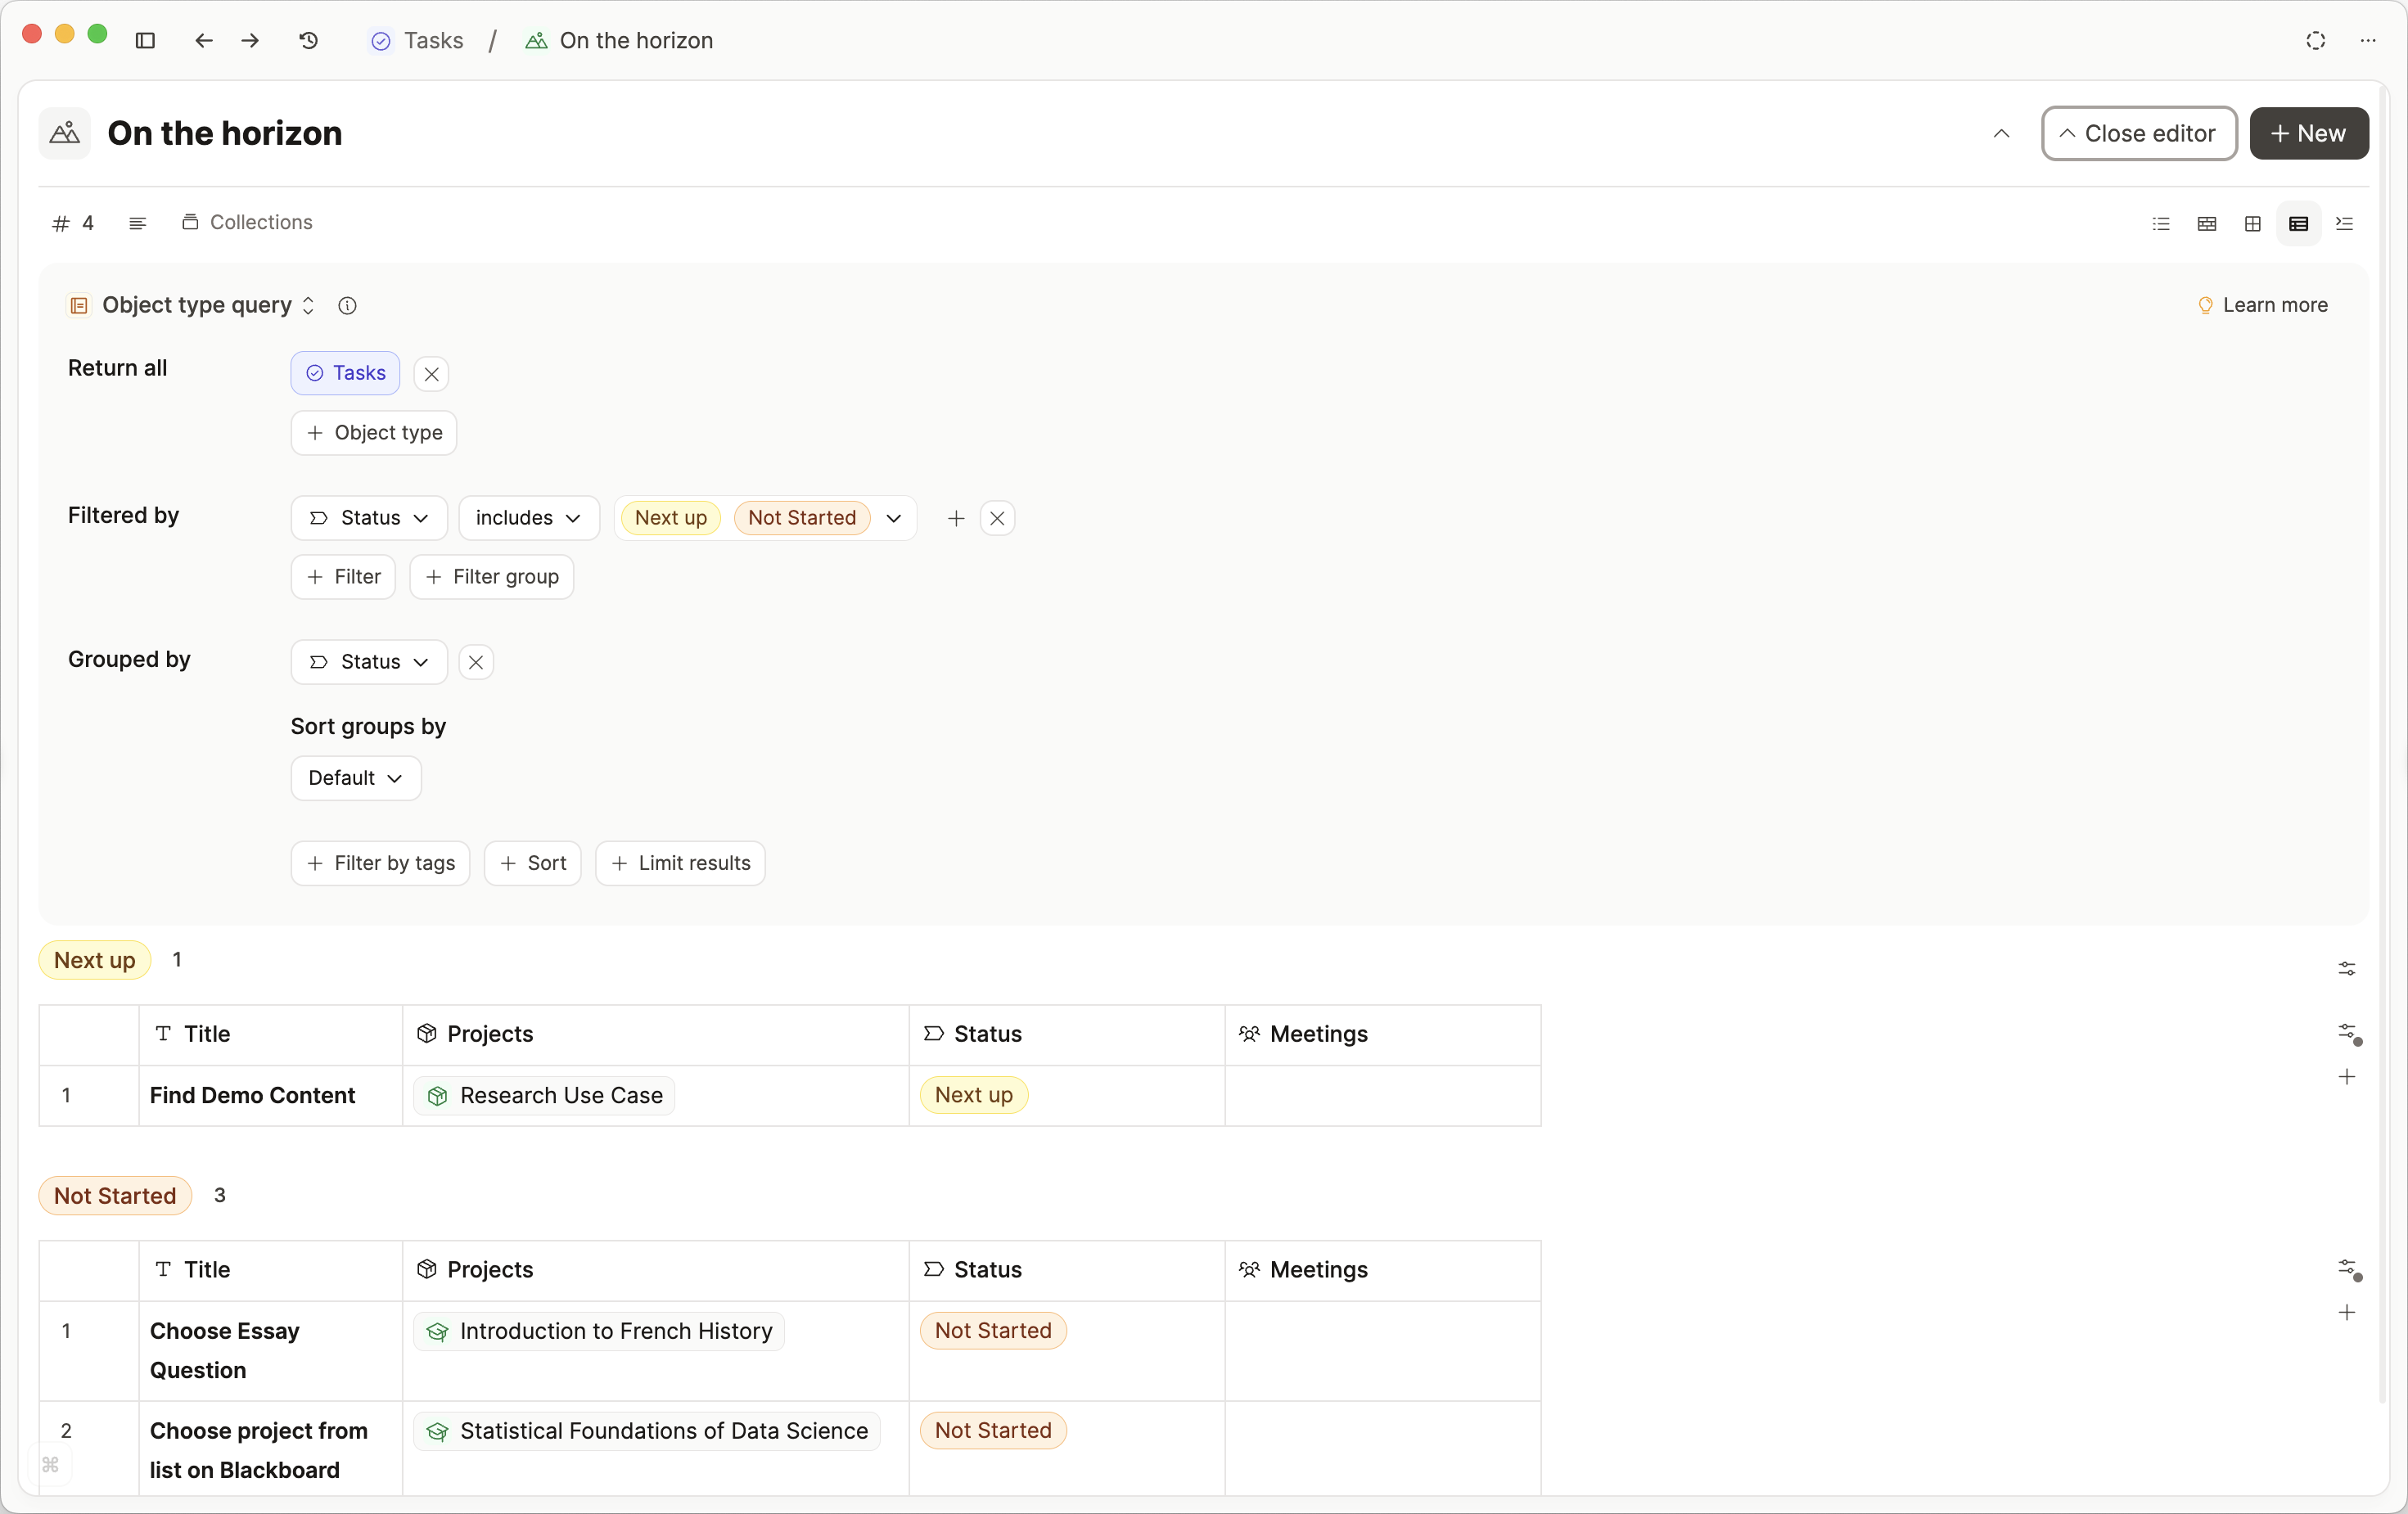Open the history clock icon
The height and width of the screenshot is (1514, 2408).
pos(309,40)
